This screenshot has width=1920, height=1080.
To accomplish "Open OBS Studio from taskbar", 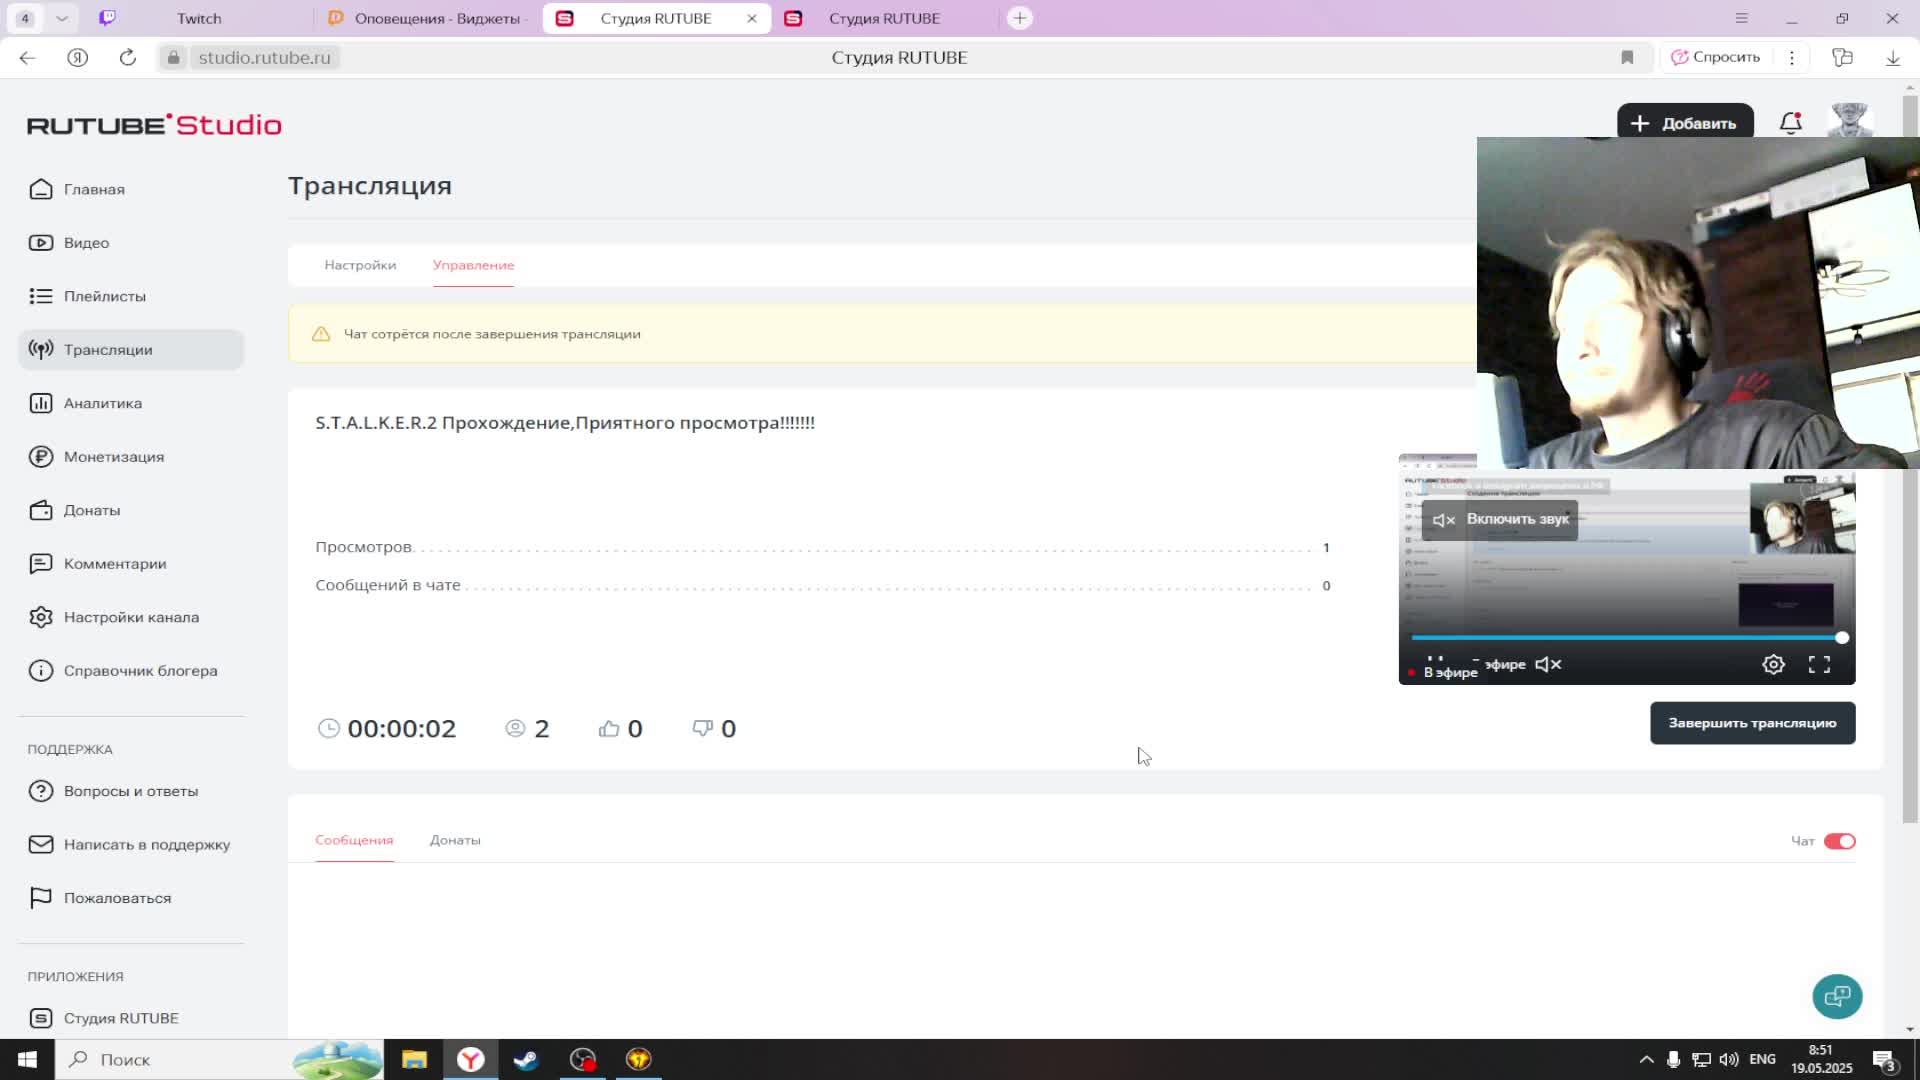I will pos(583,1059).
